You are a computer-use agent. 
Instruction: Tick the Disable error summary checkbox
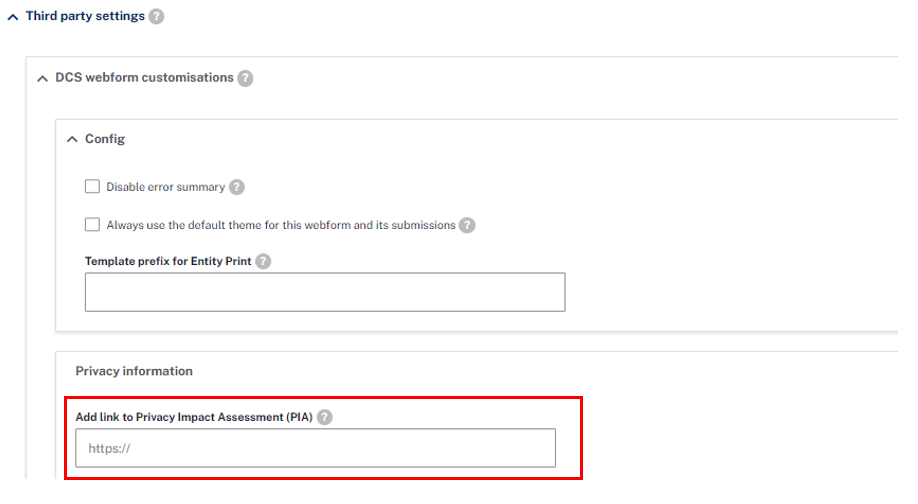pyautogui.click(x=93, y=187)
